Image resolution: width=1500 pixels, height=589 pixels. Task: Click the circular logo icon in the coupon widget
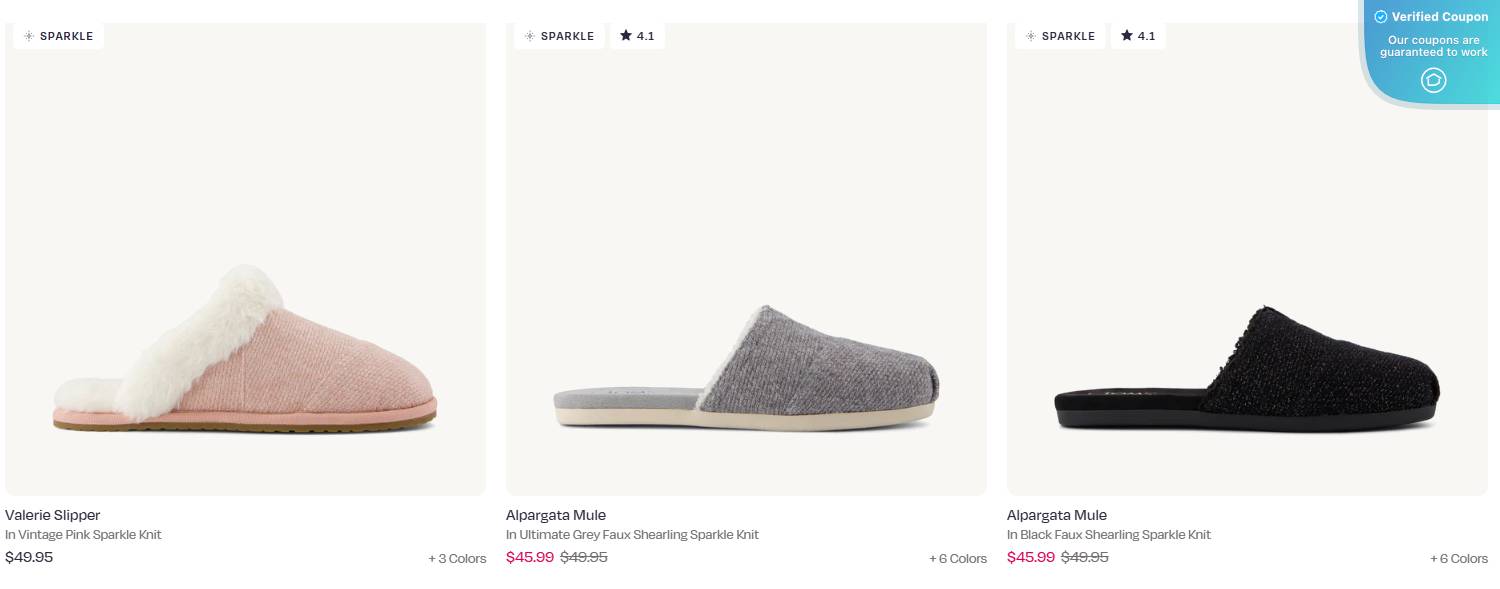pos(1434,80)
